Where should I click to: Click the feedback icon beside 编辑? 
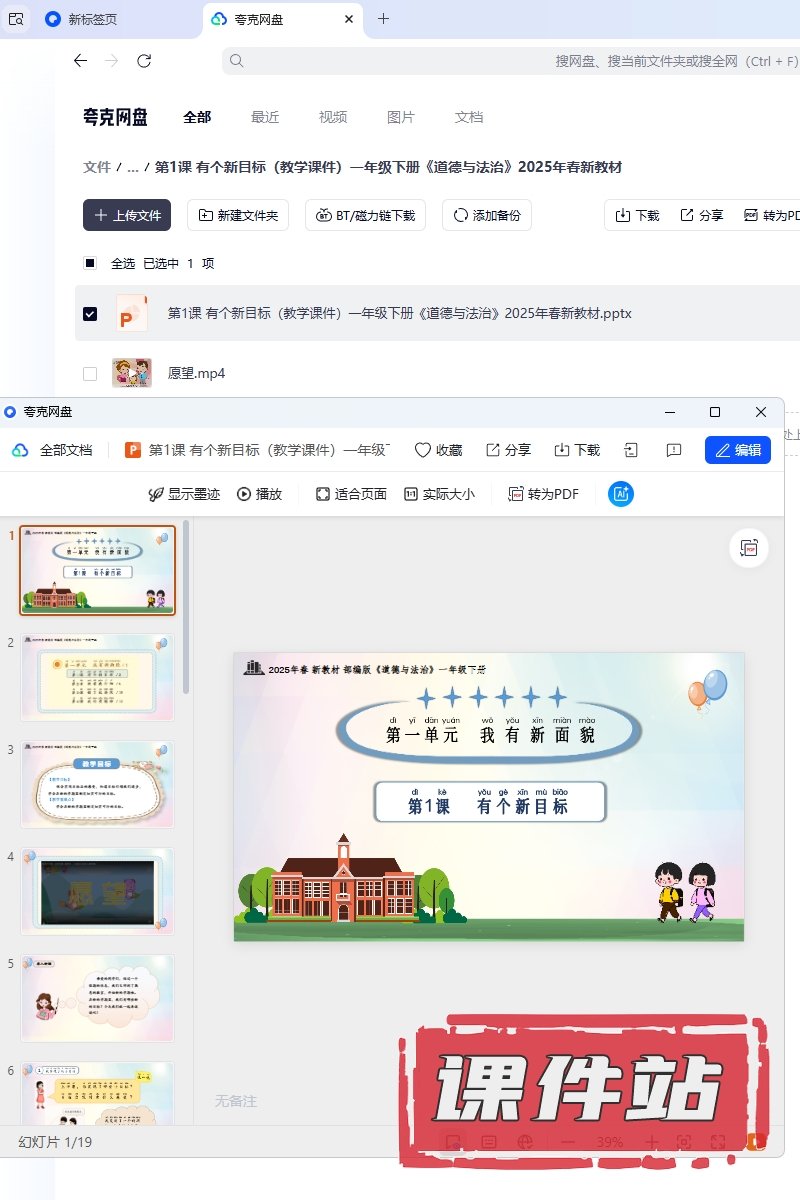click(674, 450)
